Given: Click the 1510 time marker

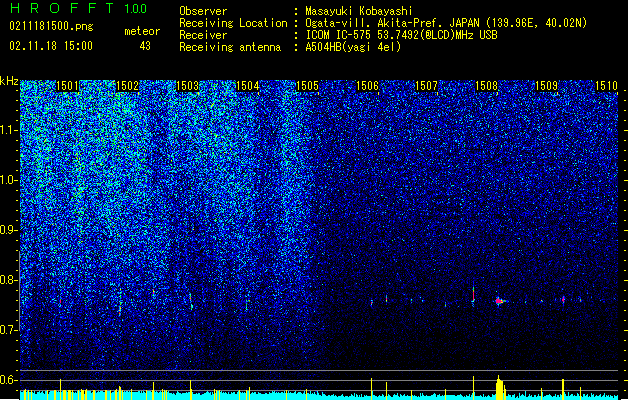Looking at the screenshot, I should pyautogui.click(x=606, y=86).
